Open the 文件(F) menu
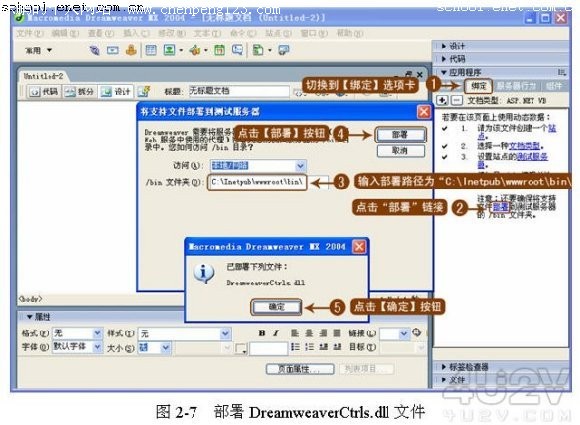580x425 pixels. pyautogui.click(x=30, y=33)
